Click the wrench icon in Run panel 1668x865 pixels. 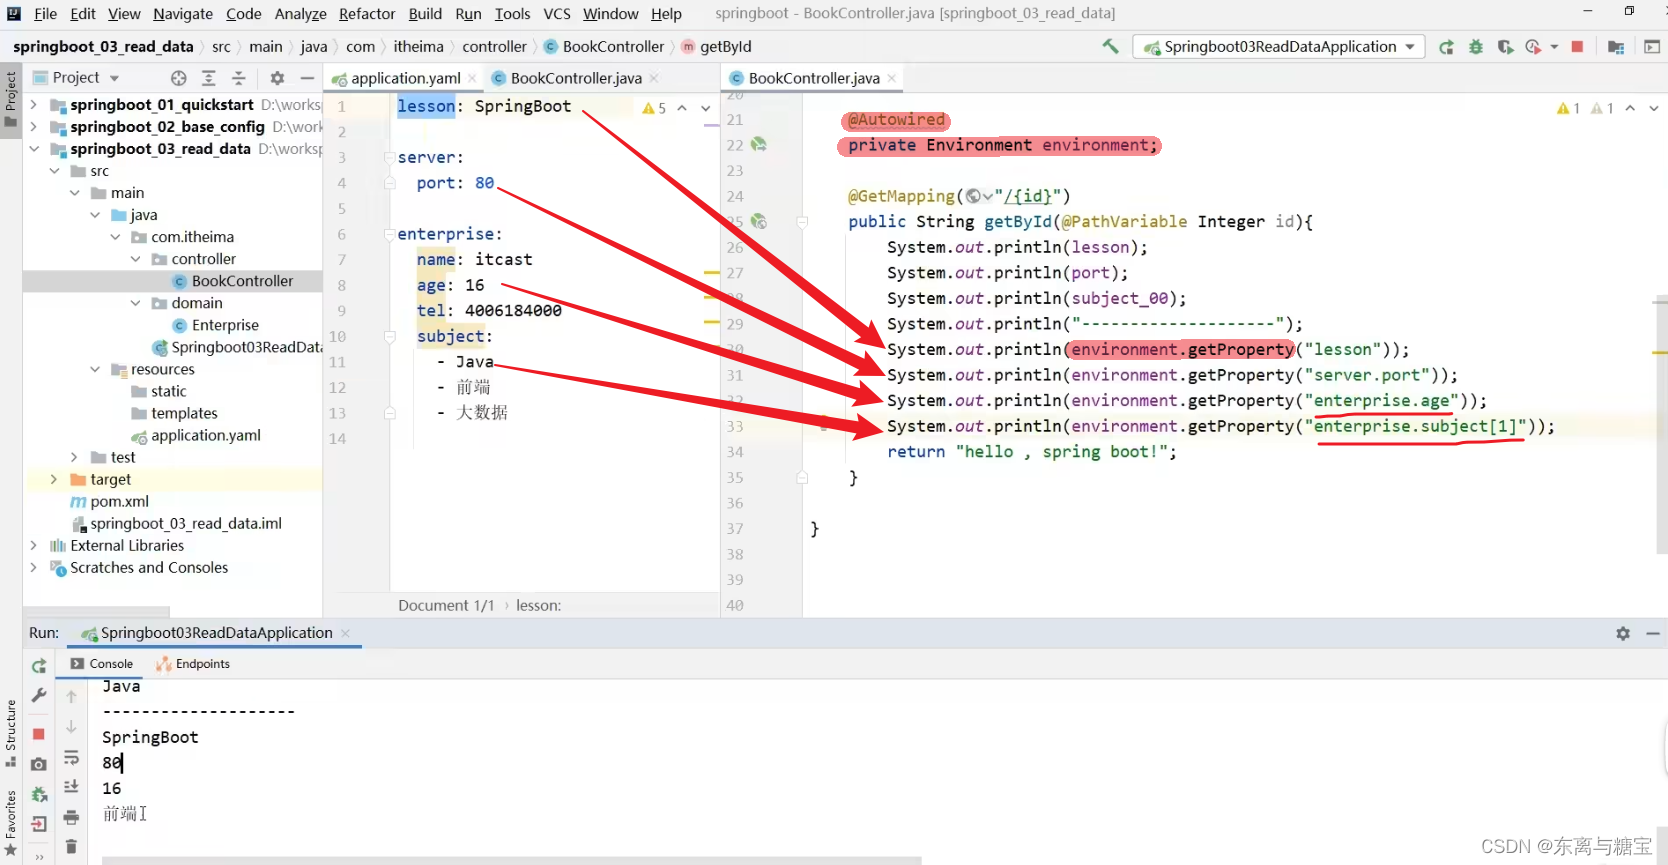[39, 695]
